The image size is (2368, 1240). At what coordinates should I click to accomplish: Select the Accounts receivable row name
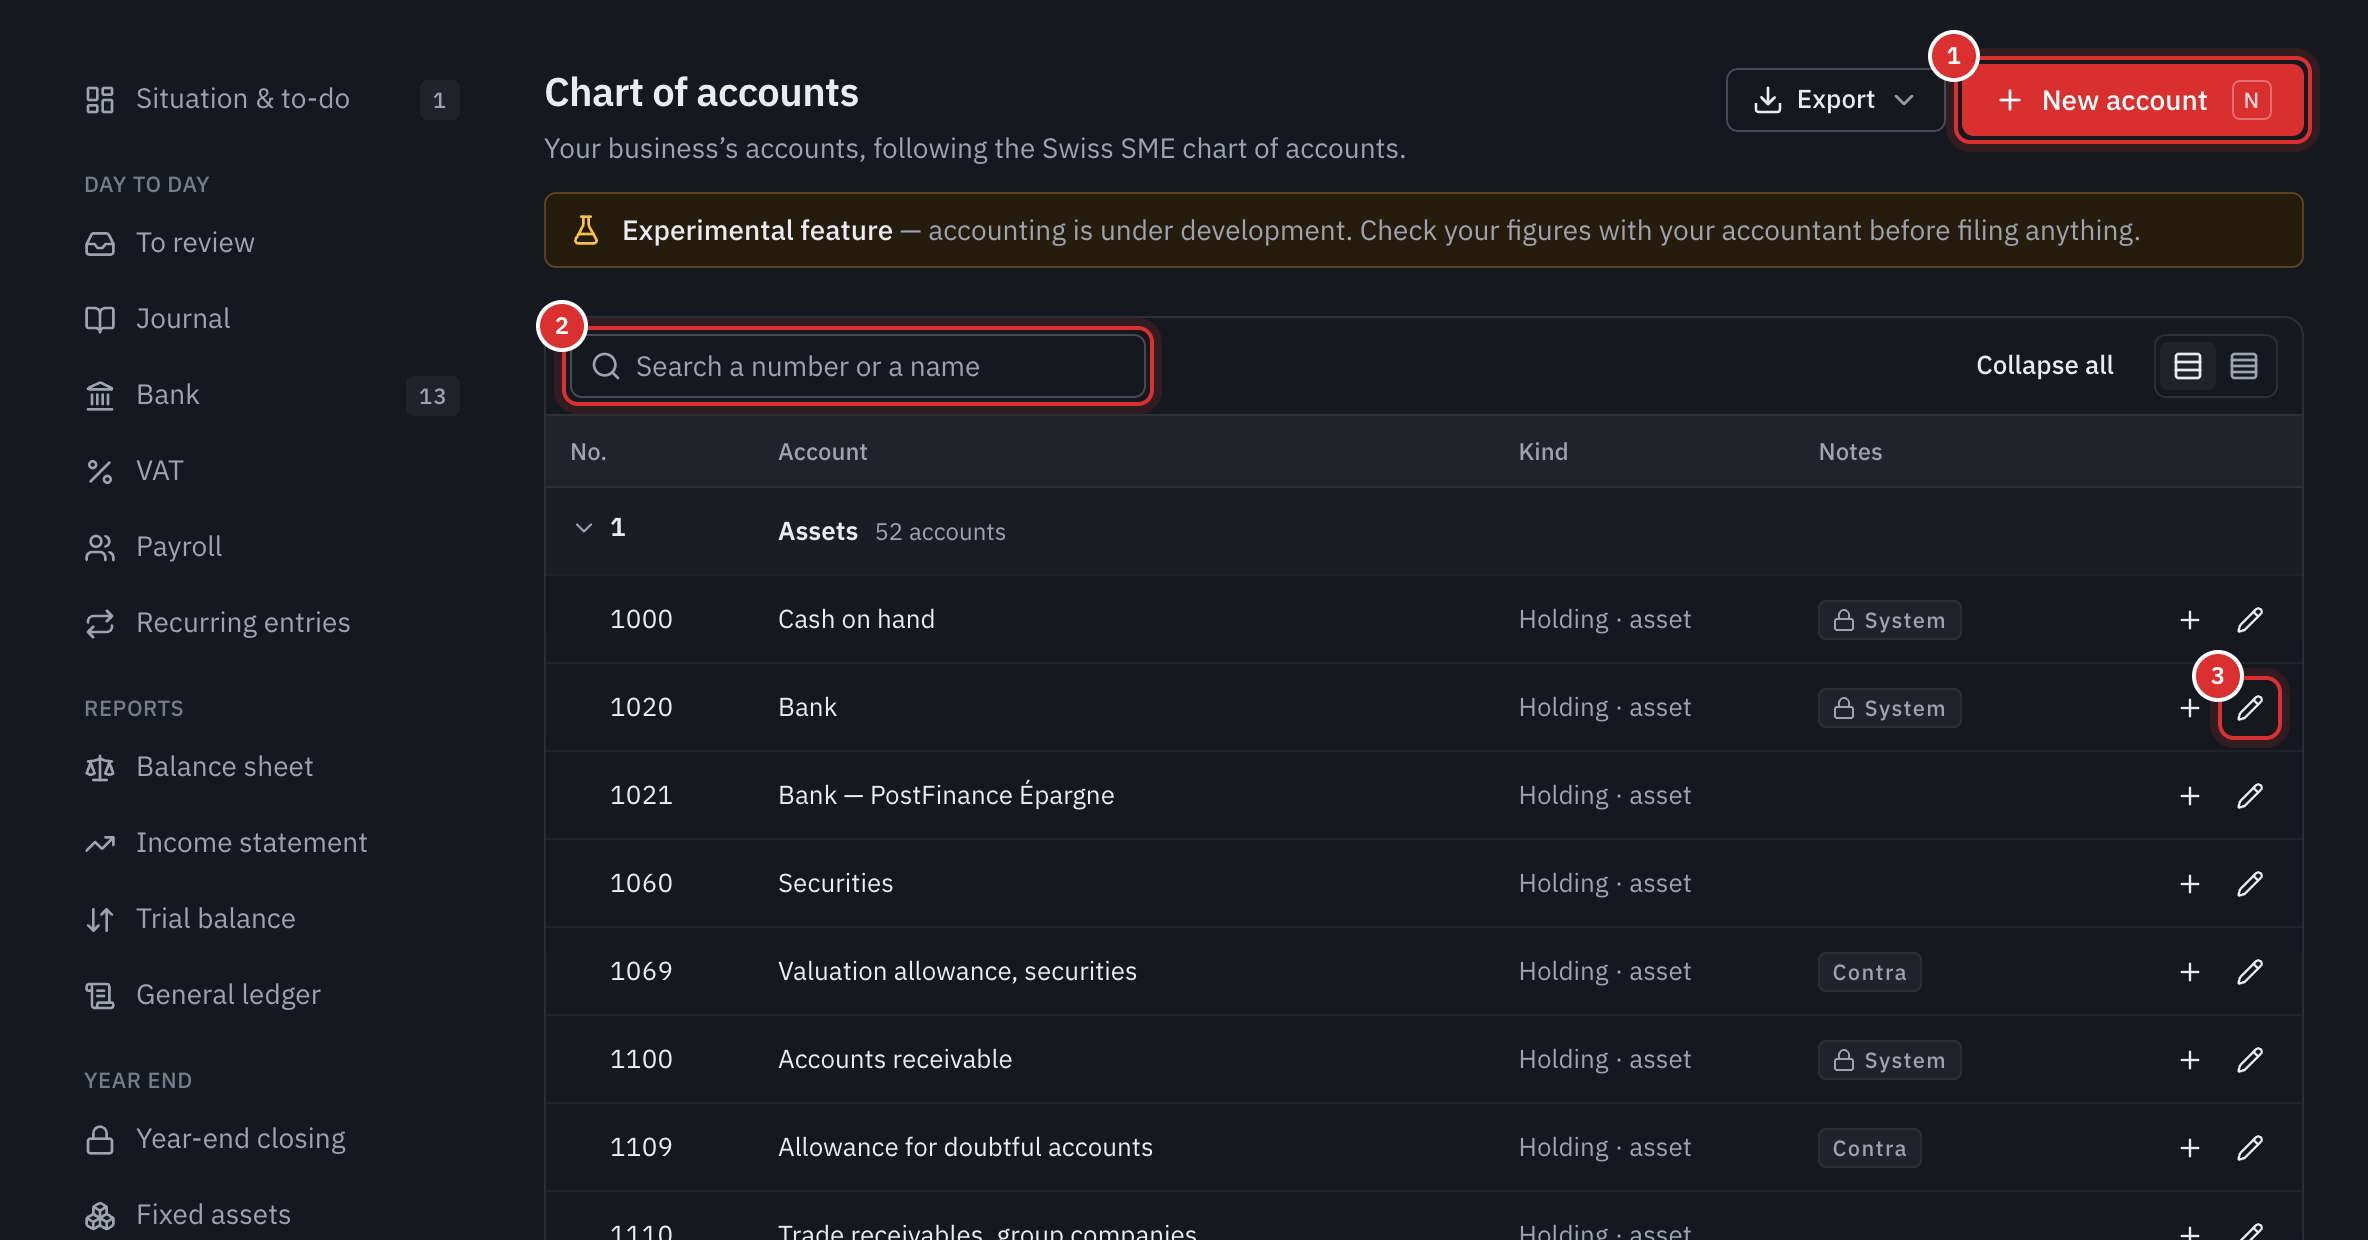[895, 1060]
